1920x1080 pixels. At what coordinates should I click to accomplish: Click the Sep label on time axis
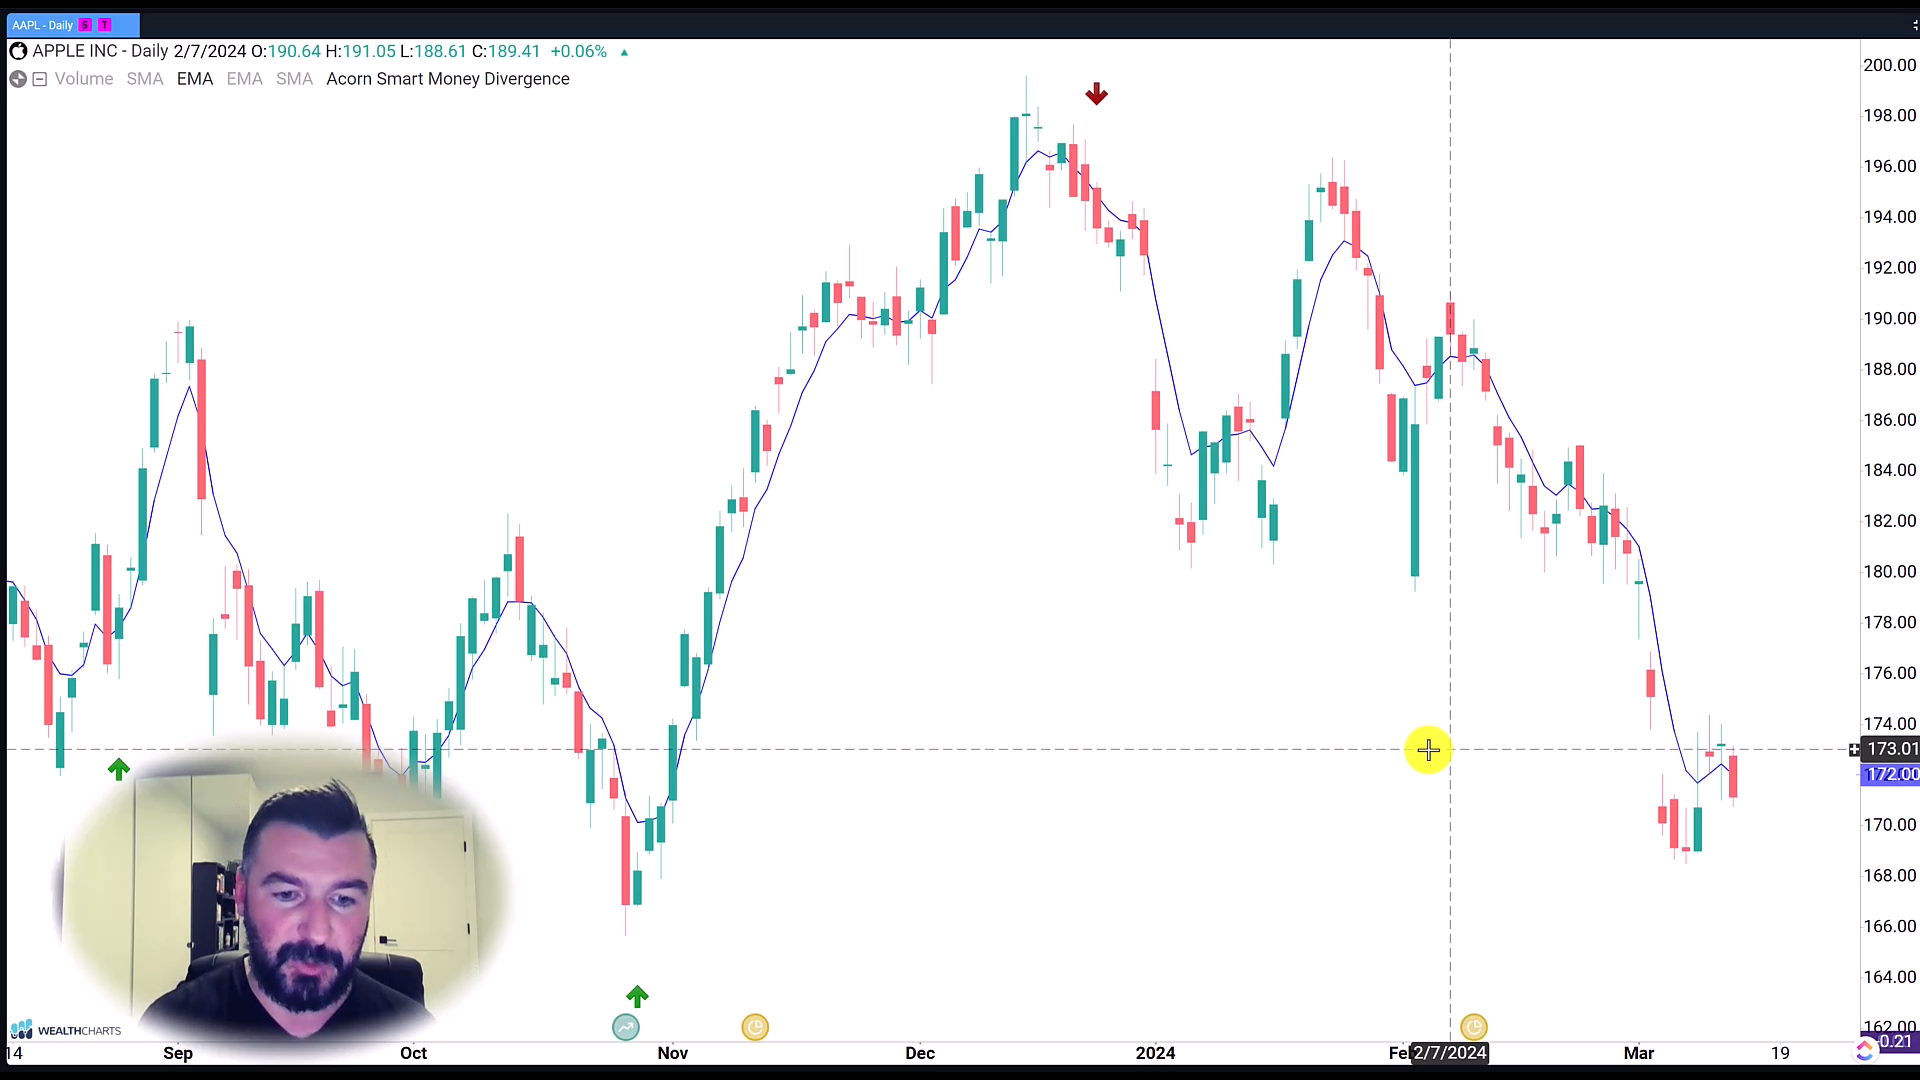pos(178,1052)
